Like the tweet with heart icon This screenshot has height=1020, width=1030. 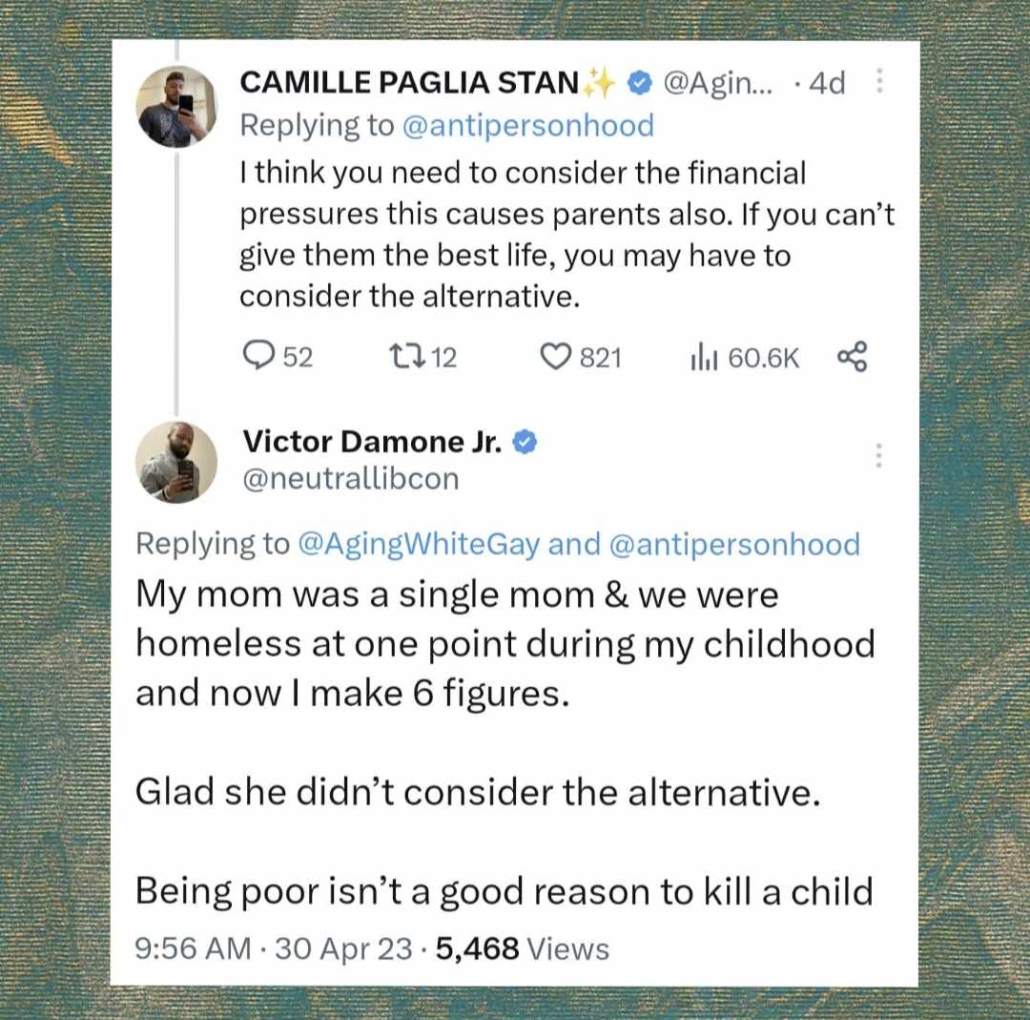tap(554, 356)
